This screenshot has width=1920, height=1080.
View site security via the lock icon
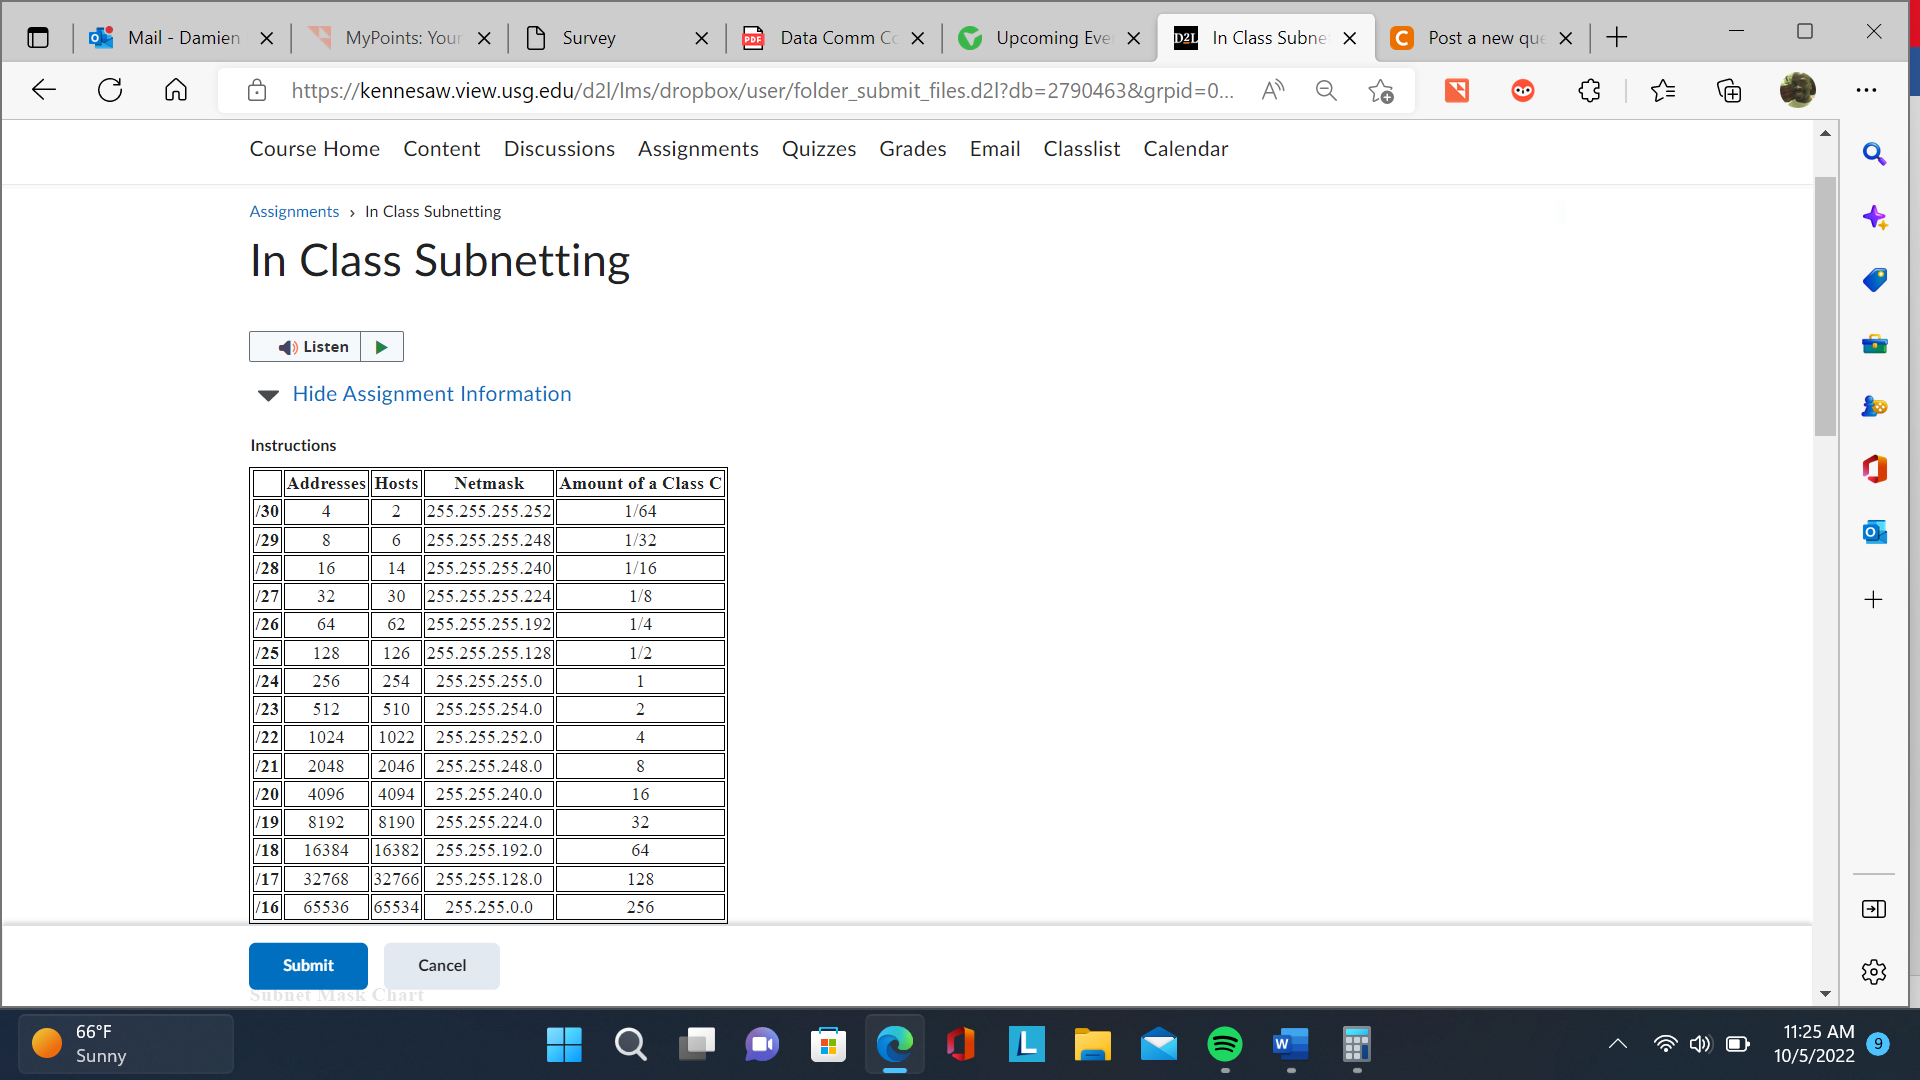(256, 90)
